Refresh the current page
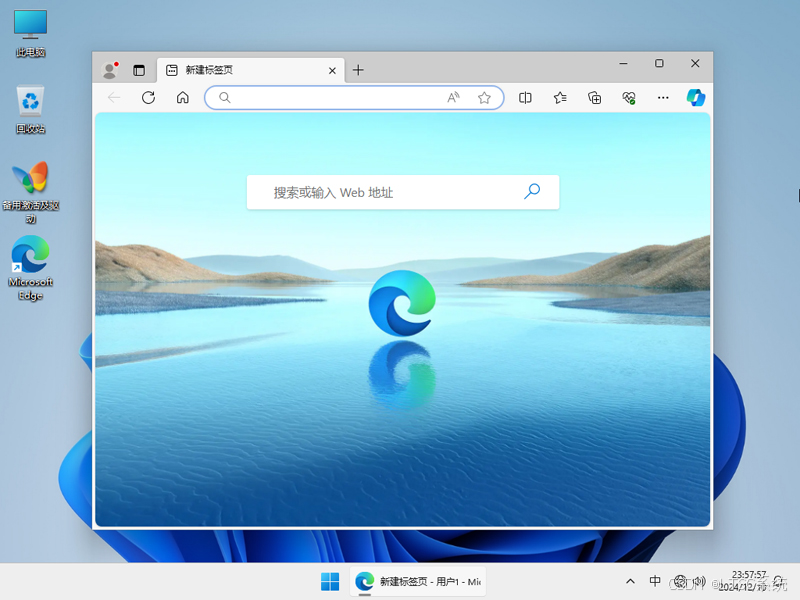 coord(148,97)
